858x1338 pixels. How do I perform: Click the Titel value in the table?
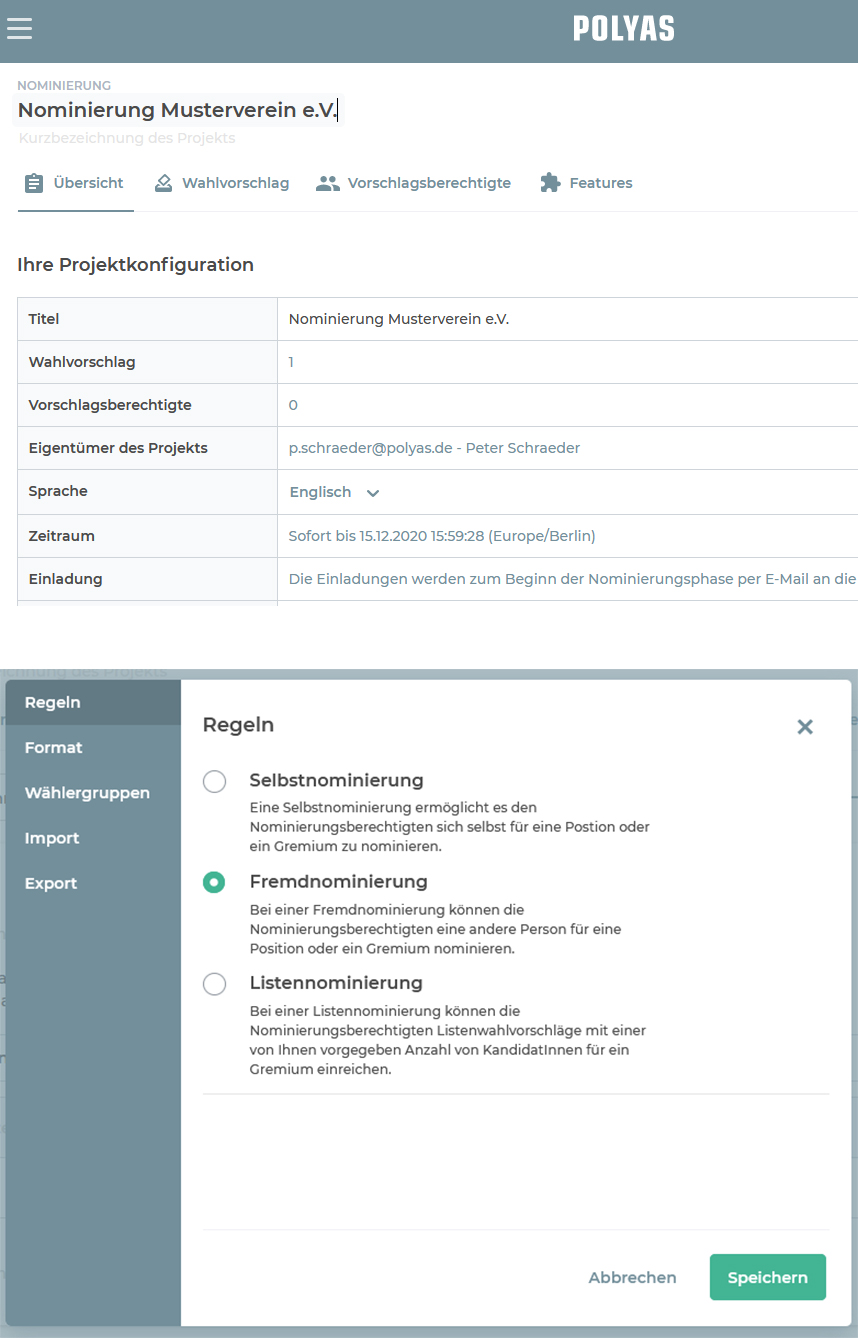(399, 319)
